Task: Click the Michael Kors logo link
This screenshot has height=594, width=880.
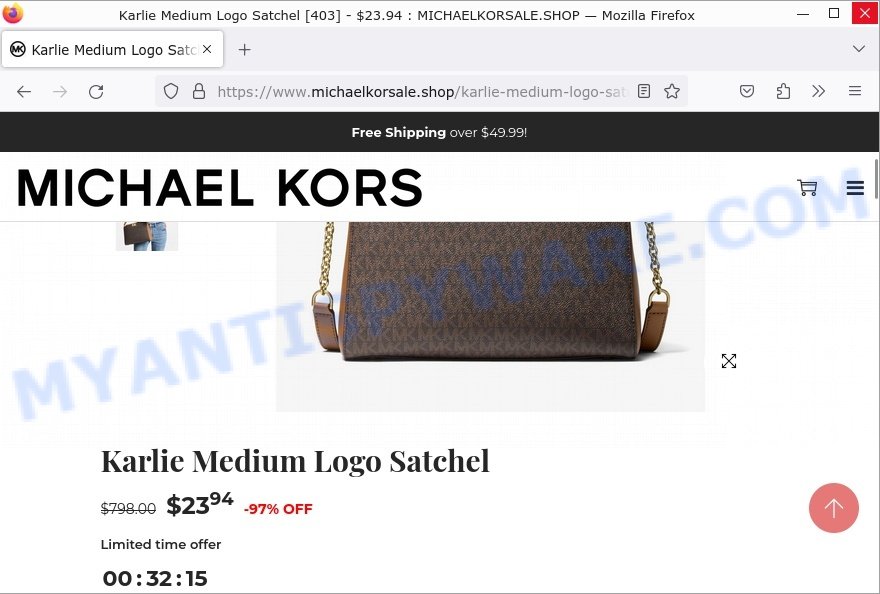Action: [x=219, y=188]
